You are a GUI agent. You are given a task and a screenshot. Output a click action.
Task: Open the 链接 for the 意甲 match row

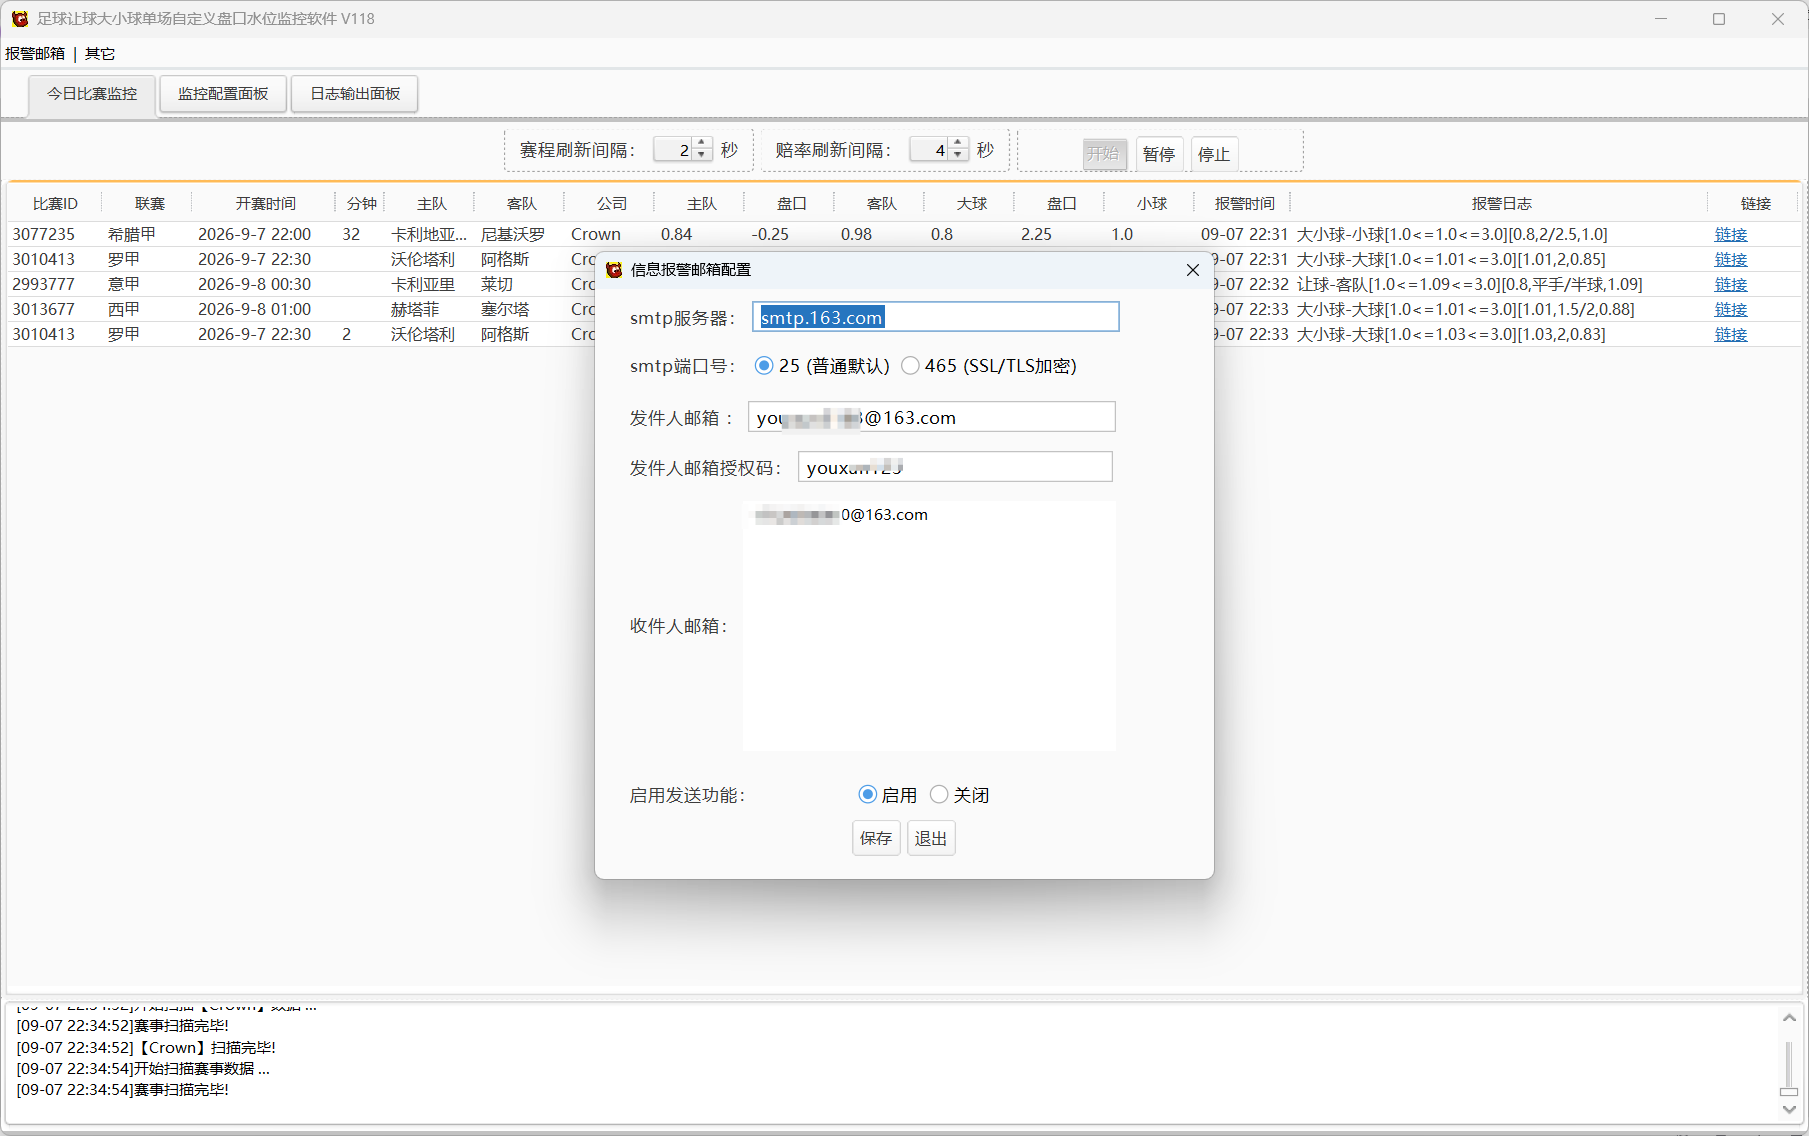click(x=1731, y=284)
